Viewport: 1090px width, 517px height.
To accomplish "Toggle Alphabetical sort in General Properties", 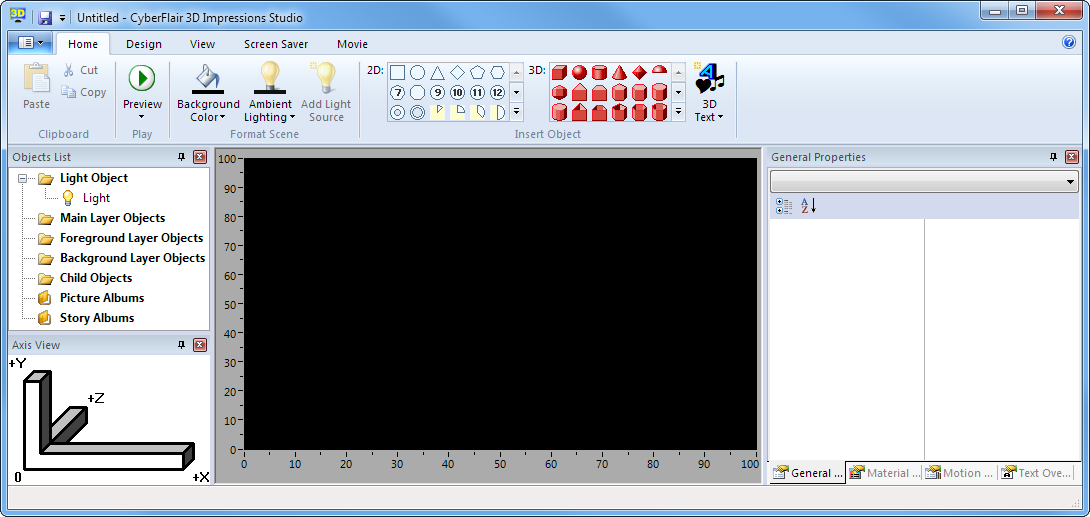I will 808,206.
